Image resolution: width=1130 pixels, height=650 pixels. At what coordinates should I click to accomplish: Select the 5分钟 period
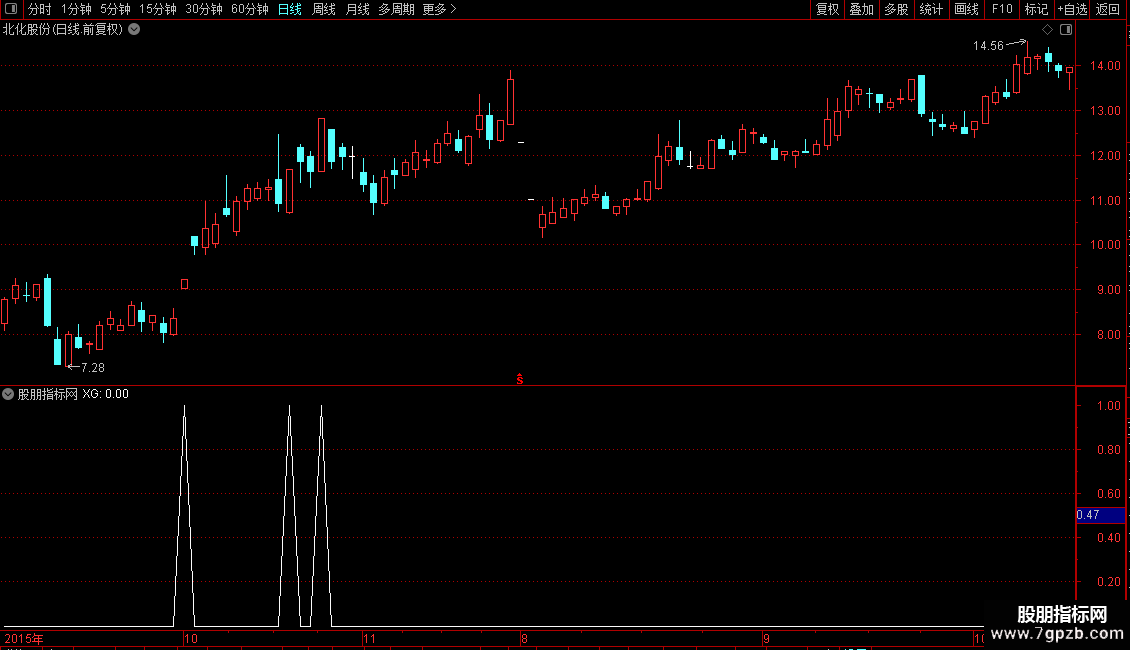(115, 9)
